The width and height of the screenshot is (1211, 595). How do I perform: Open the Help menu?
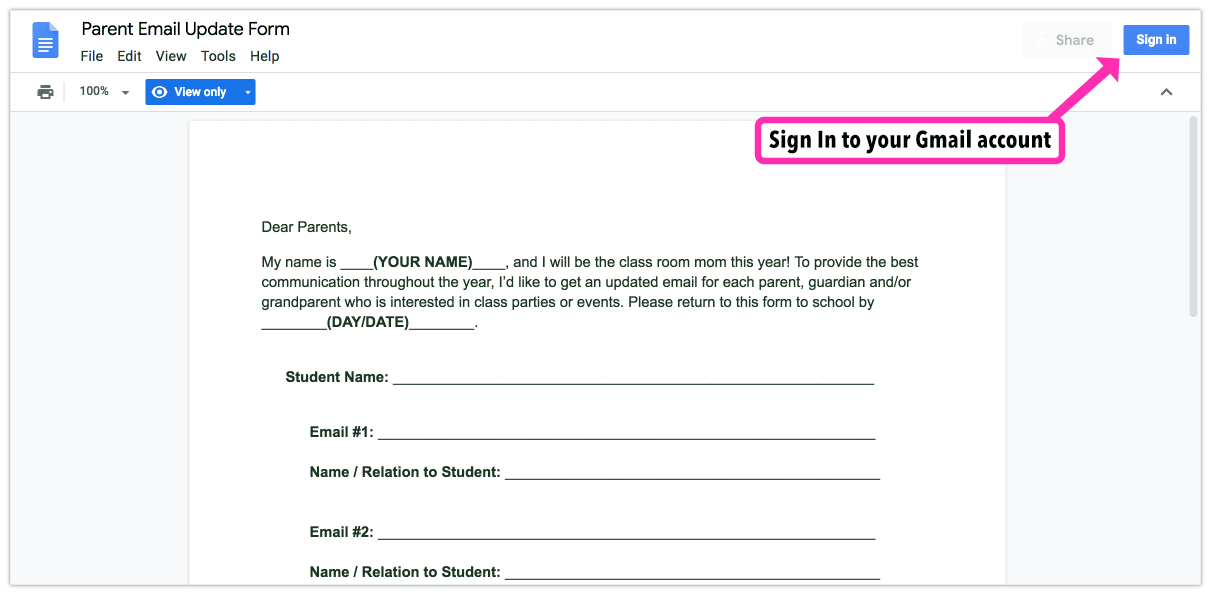click(265, 56)
